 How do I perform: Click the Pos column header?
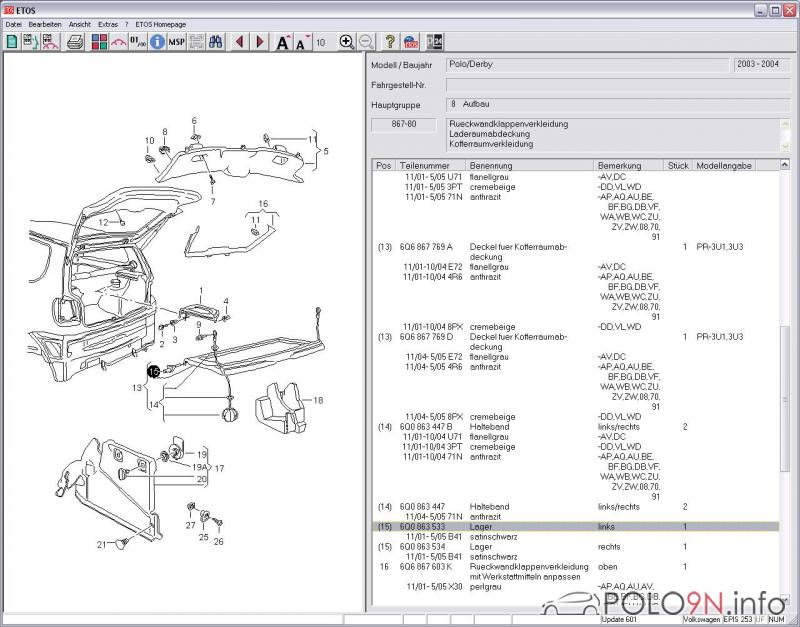[x=384, y=165]
